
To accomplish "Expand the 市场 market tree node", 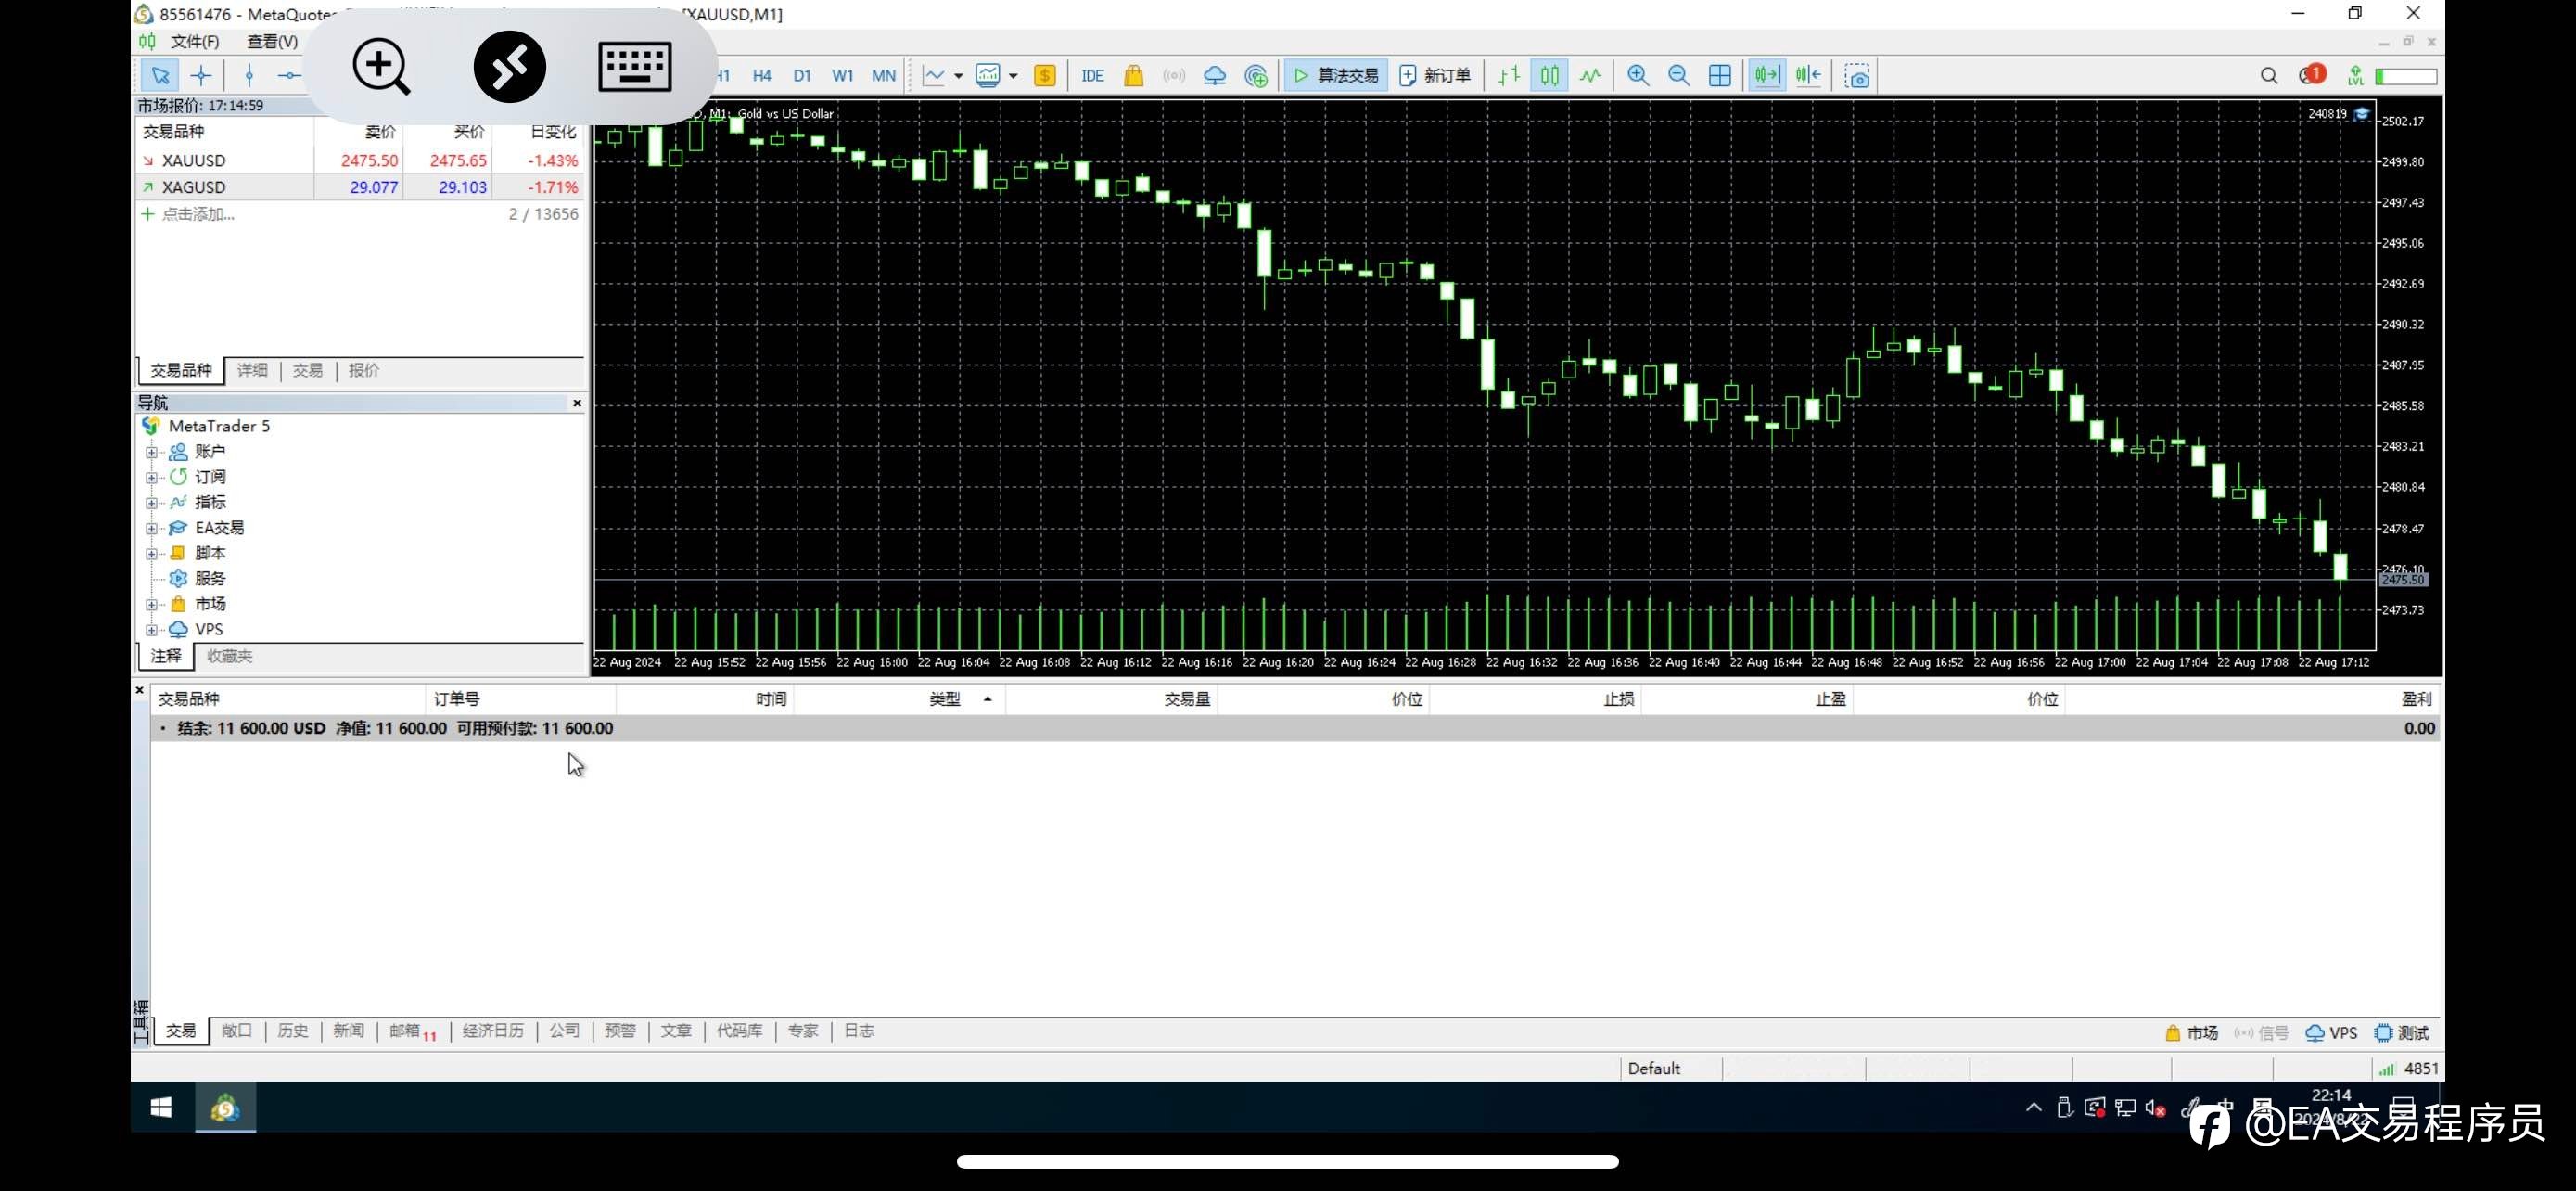I will (152, 604).
